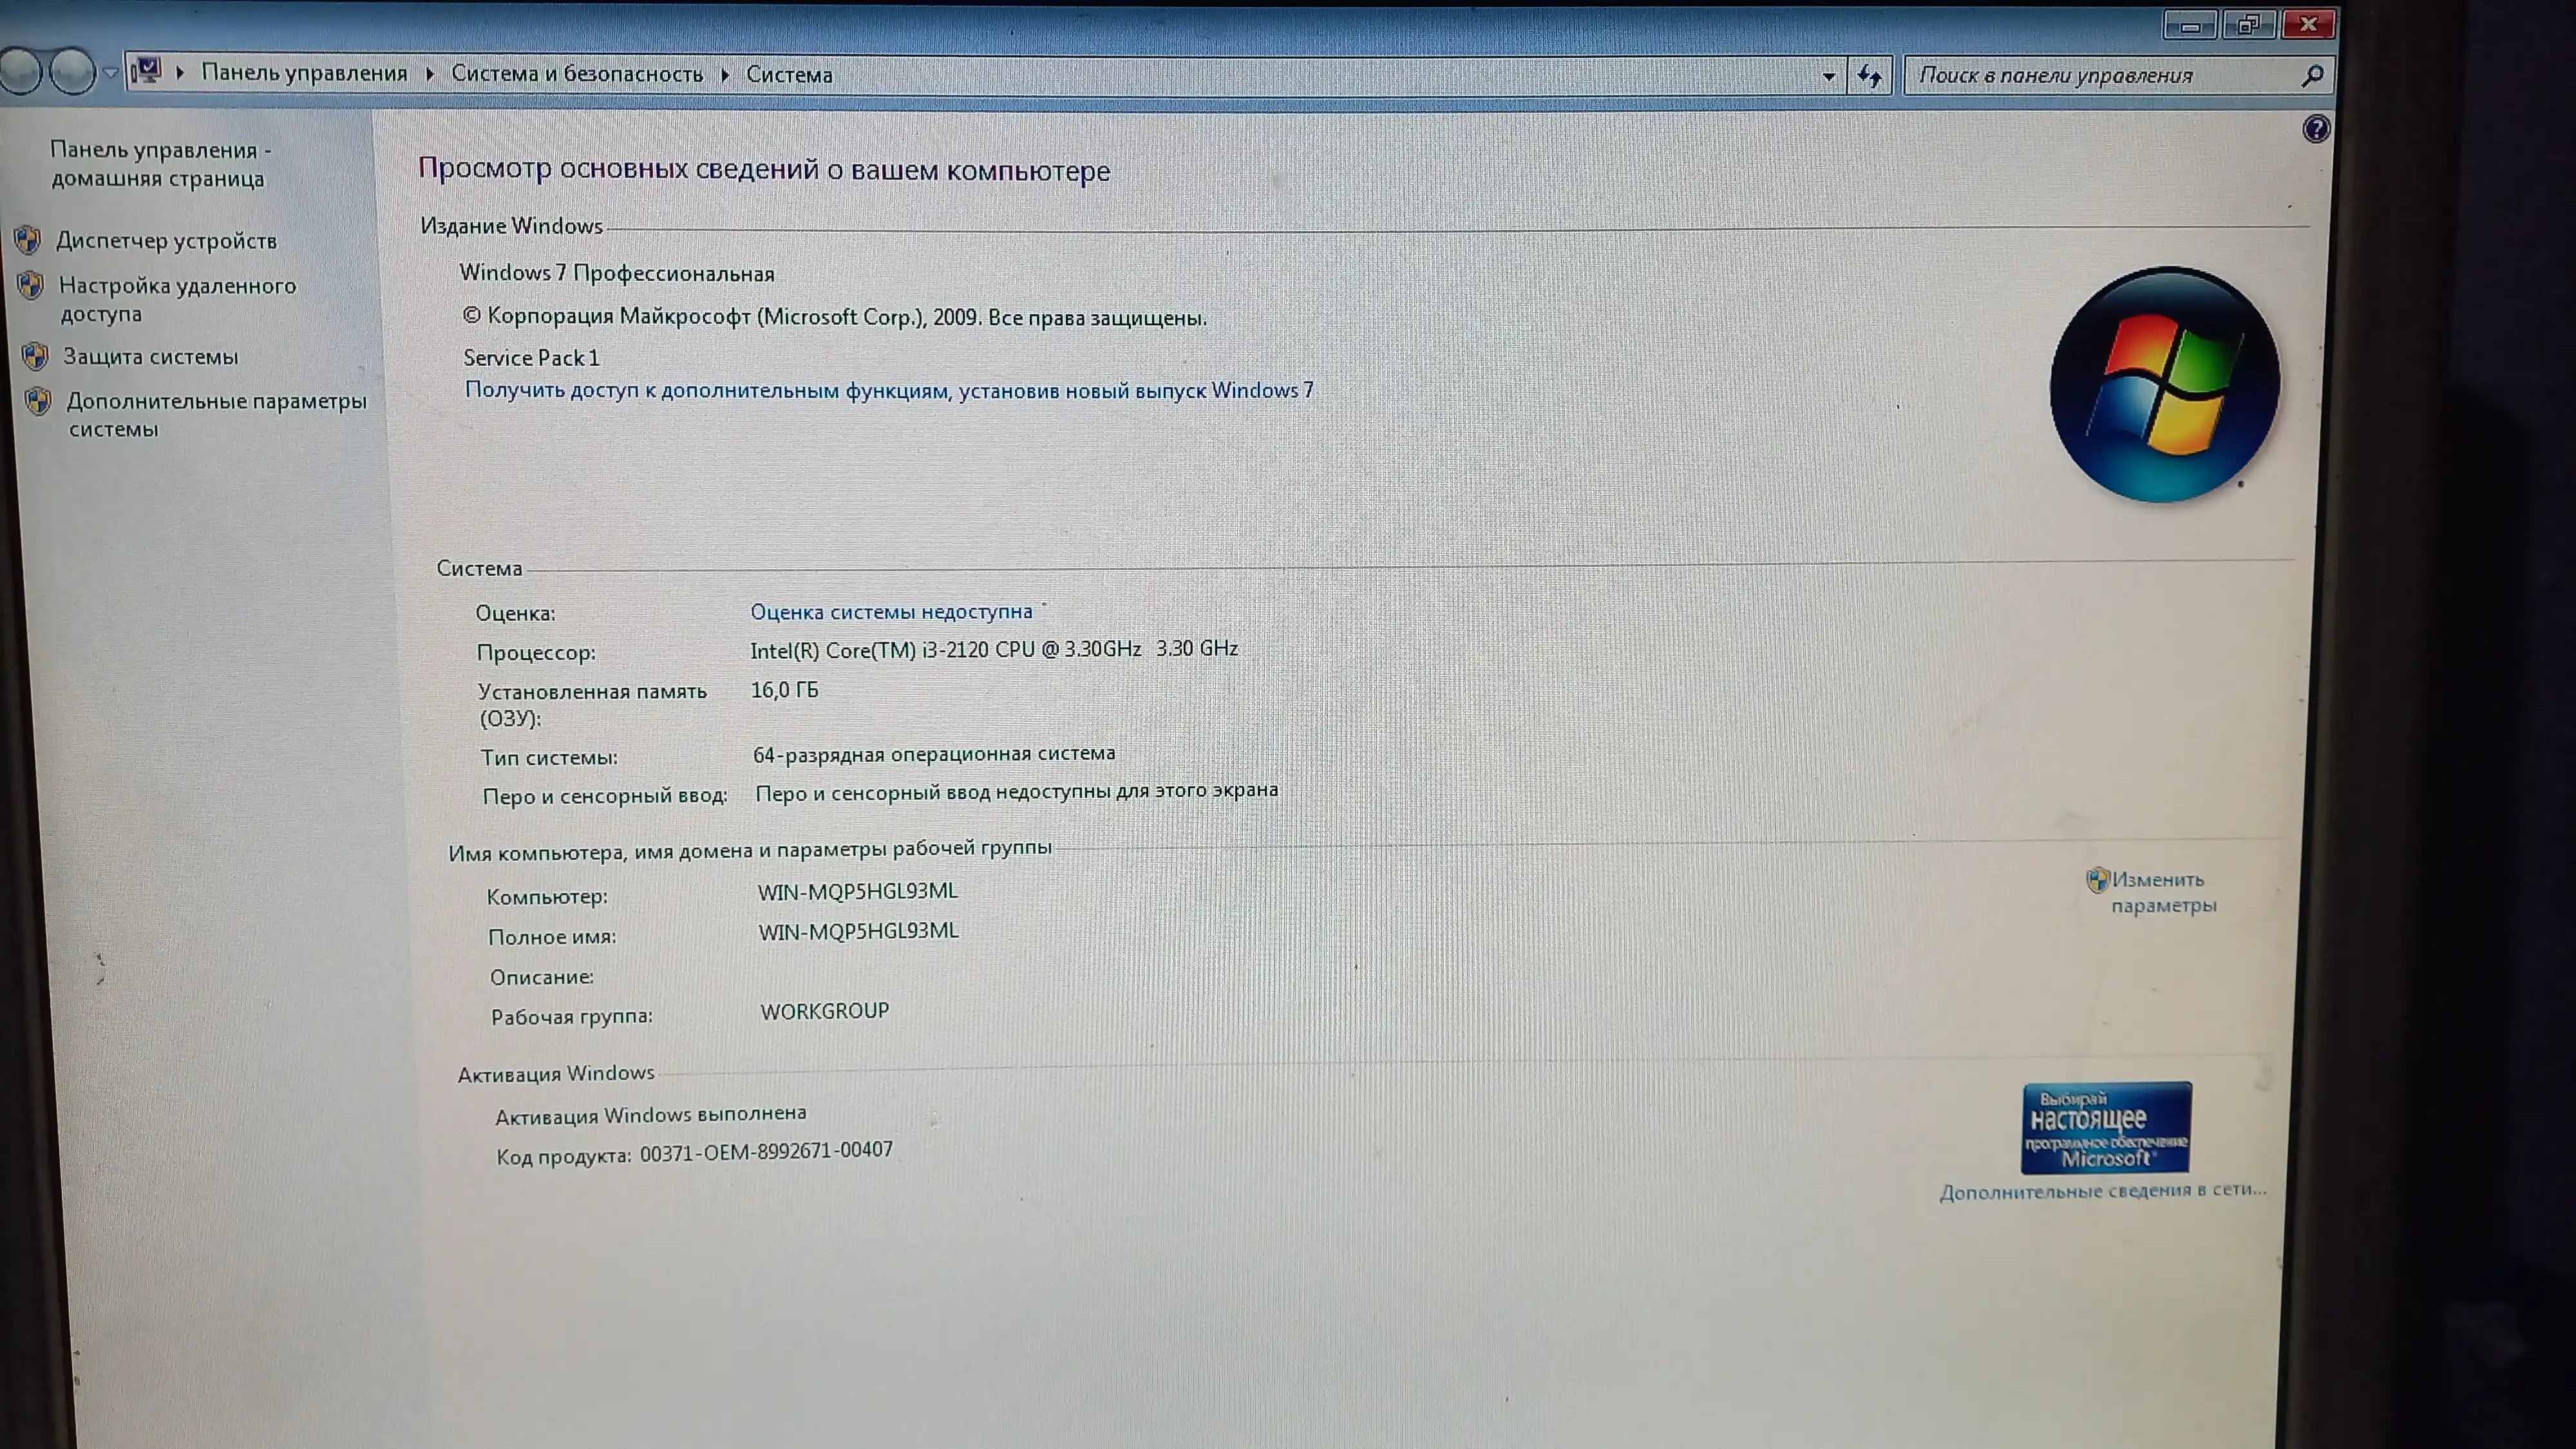Click the computer icon in address bar
Viewport: 2576px width, 1449px height.
coord(146,71)
